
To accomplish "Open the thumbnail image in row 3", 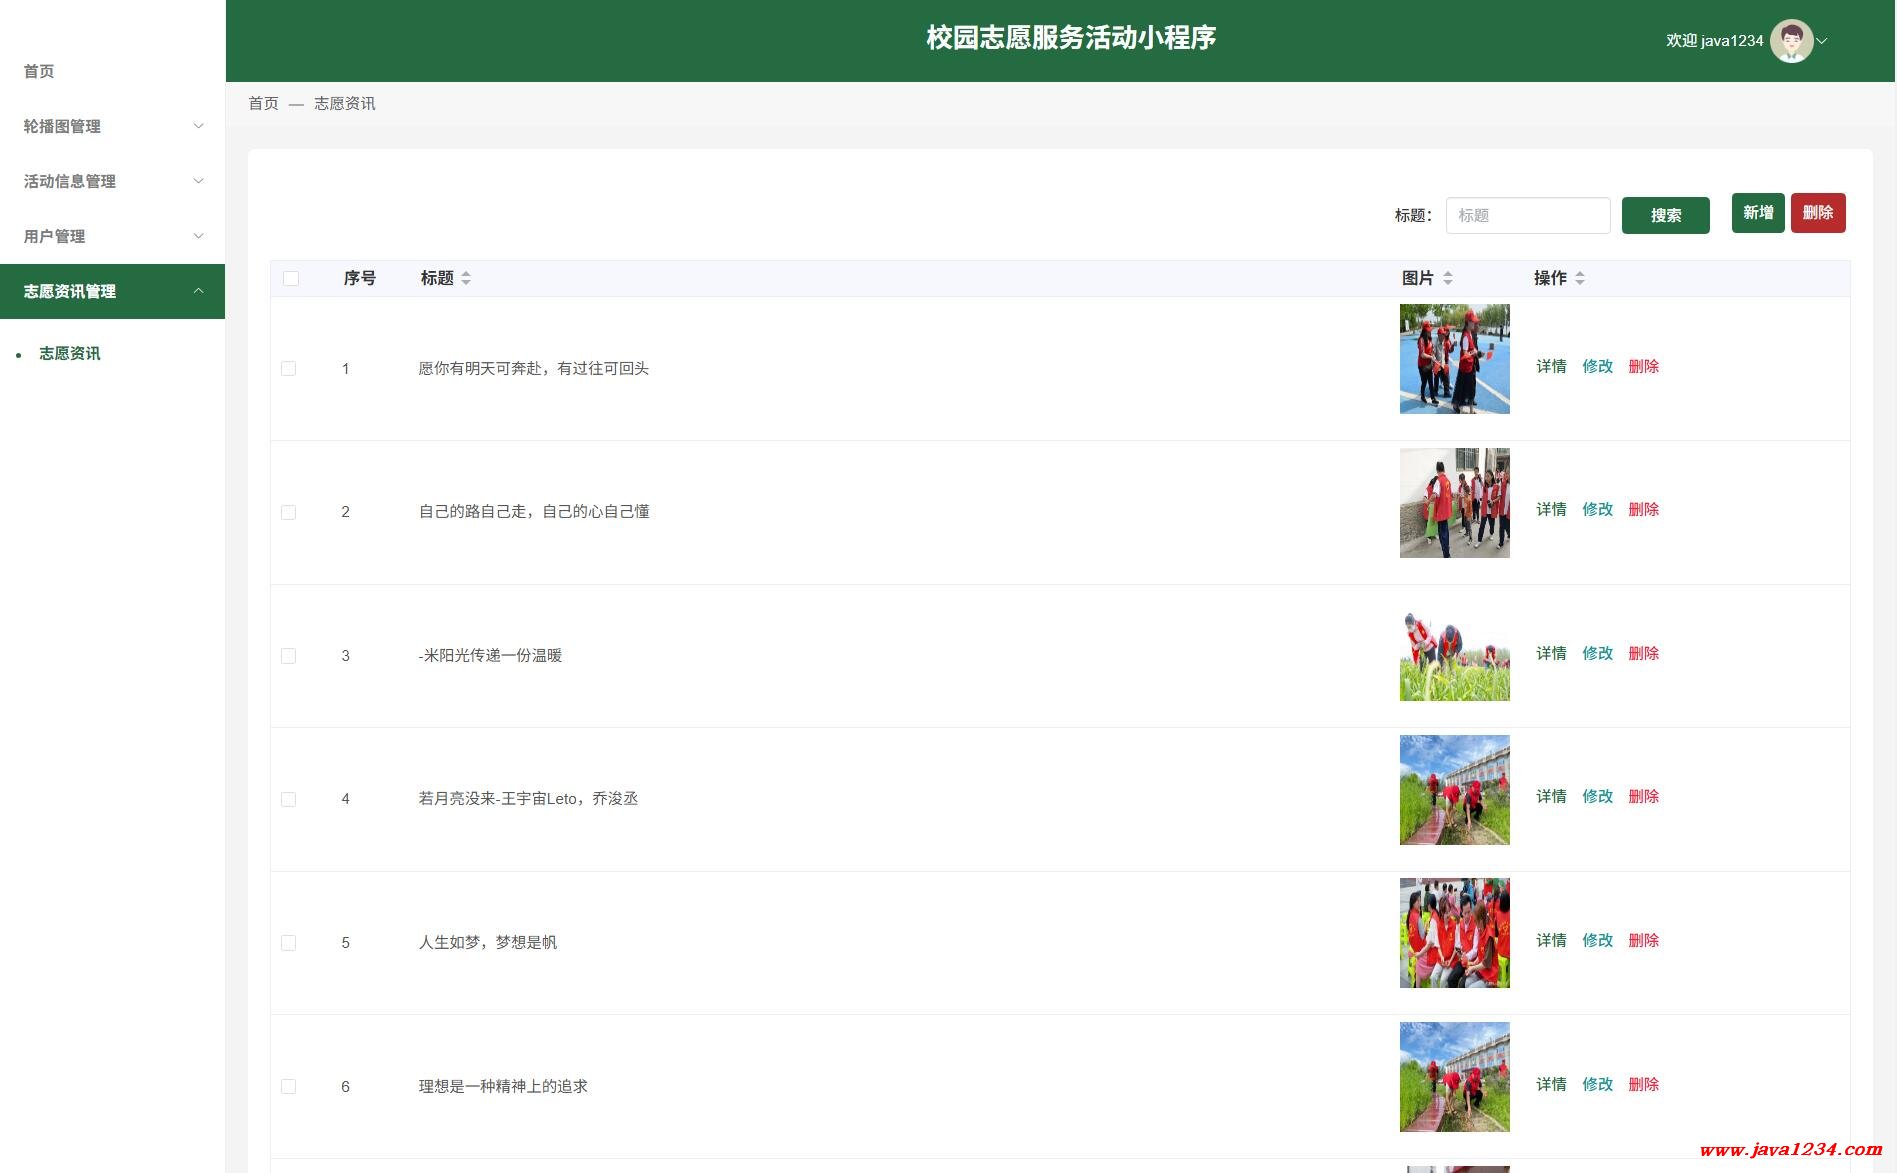I will coord(1454,655).
